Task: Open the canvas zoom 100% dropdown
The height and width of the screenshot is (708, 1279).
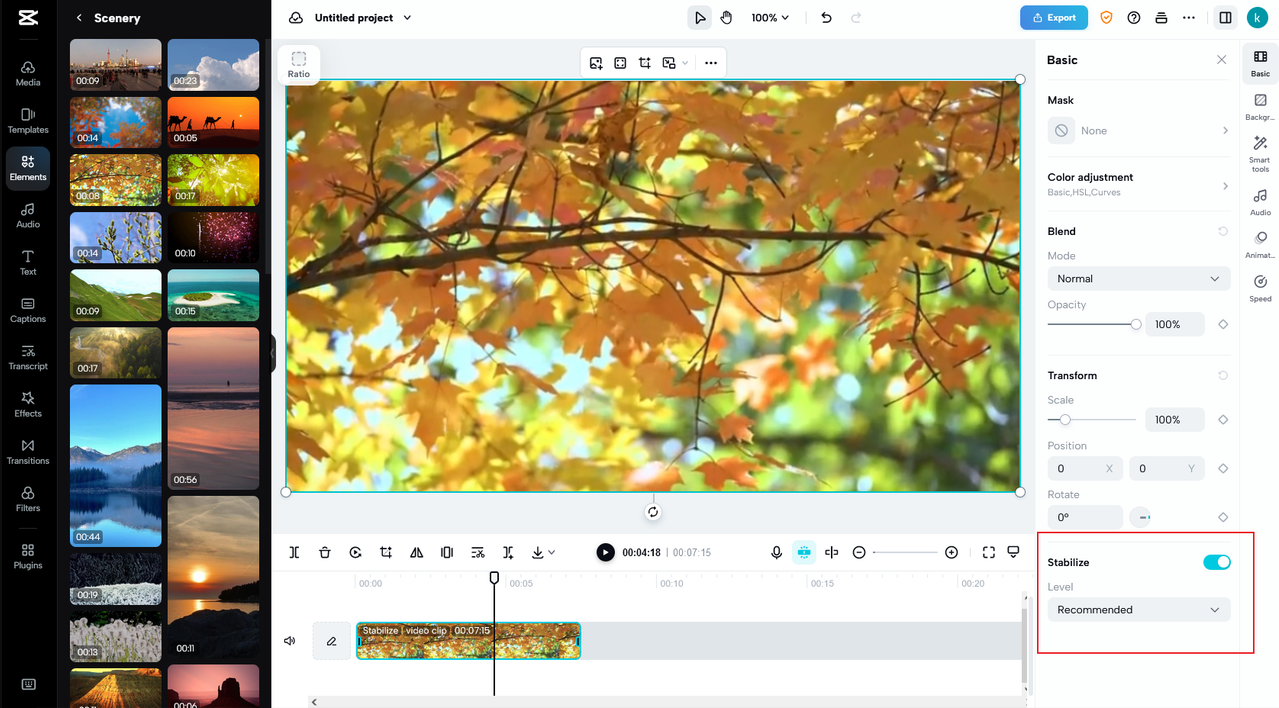Action: 770,18
